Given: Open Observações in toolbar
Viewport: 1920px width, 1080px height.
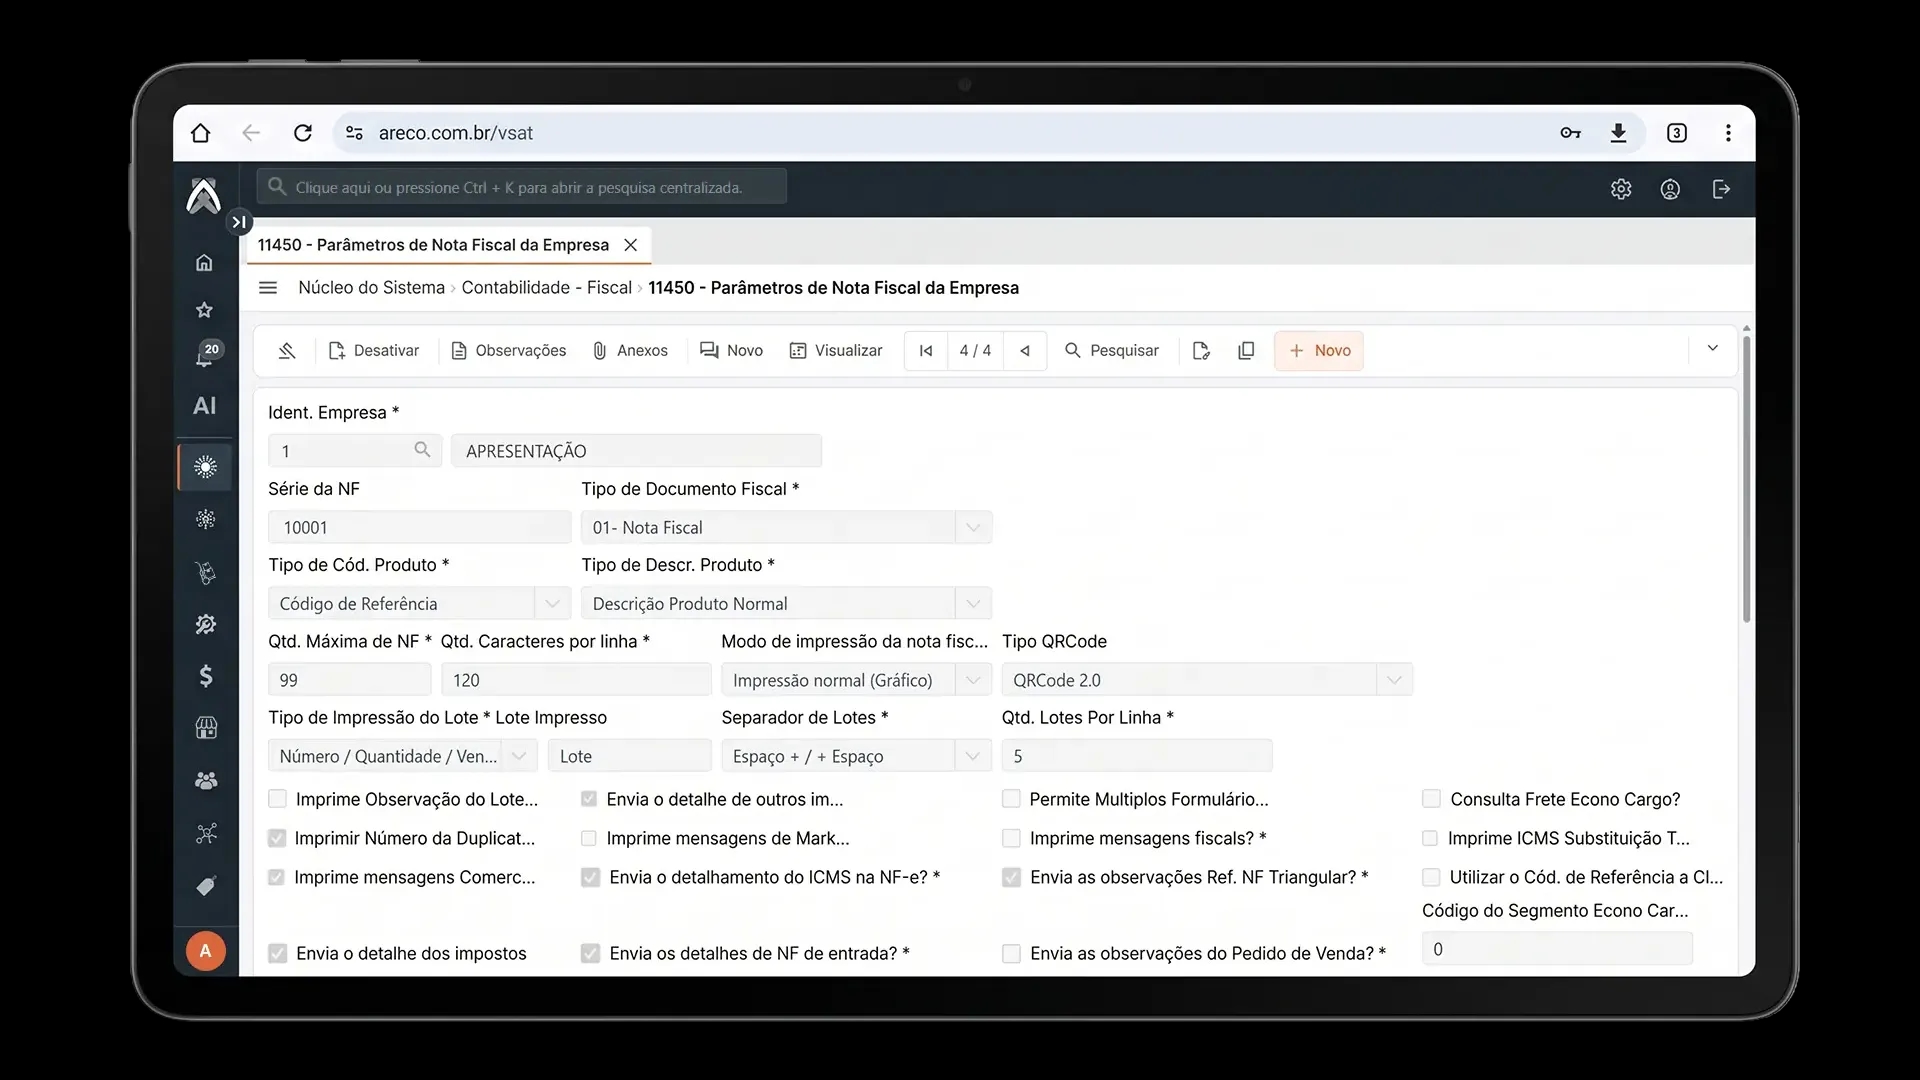Looking at the screenshot, I should coord(509,351).
